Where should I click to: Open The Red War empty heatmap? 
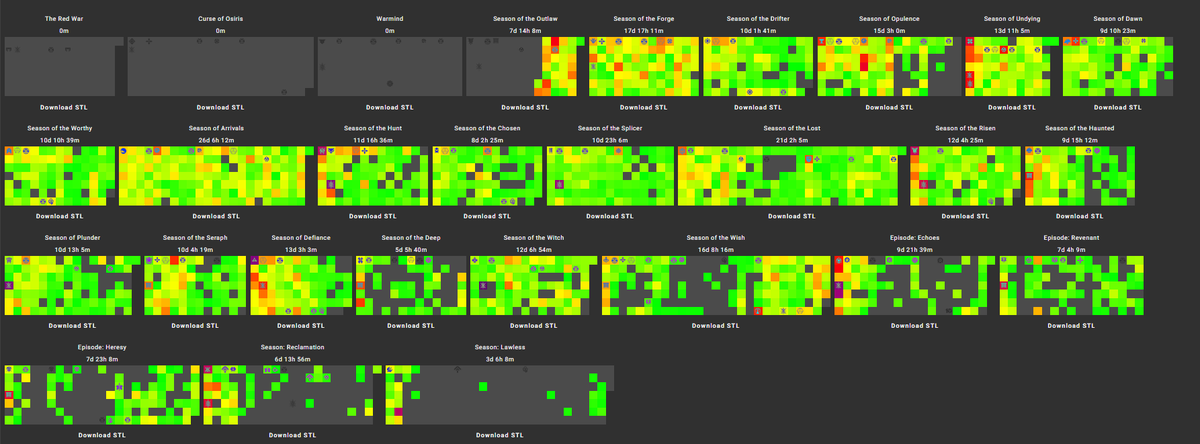click(x=64, y=66)
